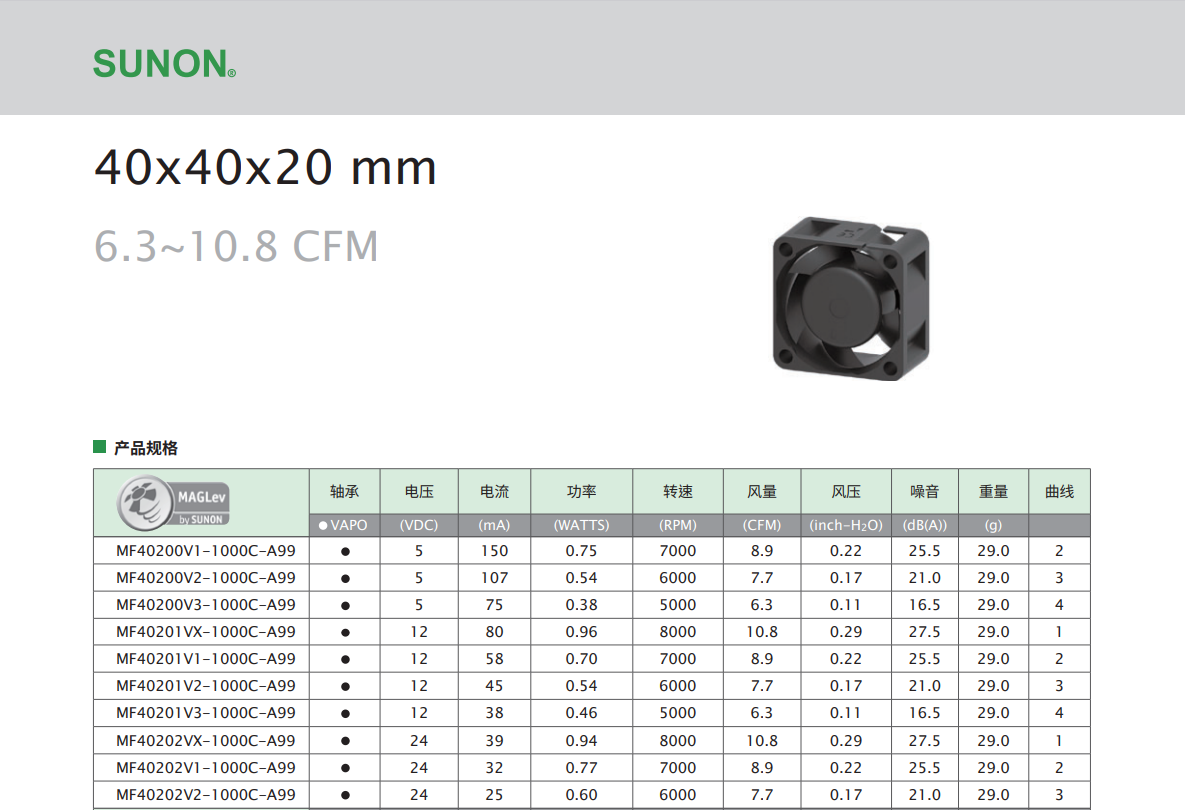Click power value "0.77" for MF40202V1-1000C-A99
The height and width of the screenshot is (810, 1185).
(581, 768)
